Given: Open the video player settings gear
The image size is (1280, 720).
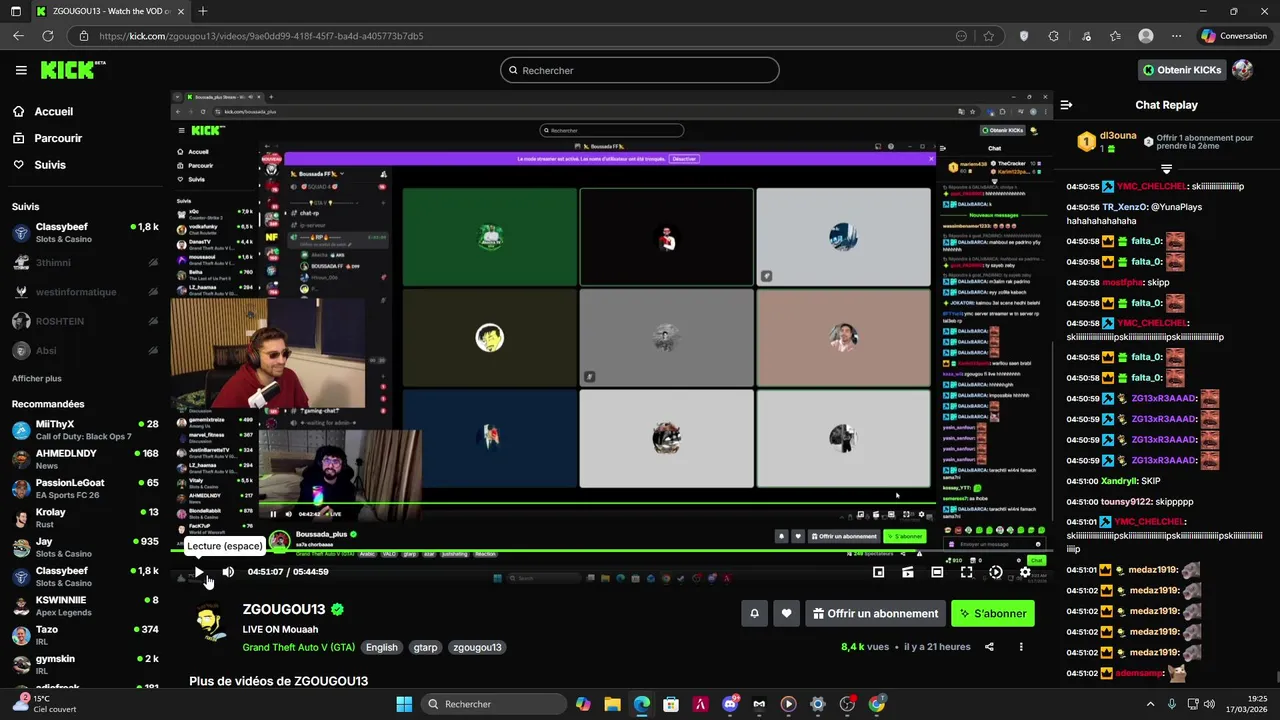Looking at the screenshot, I should 1025,572.
